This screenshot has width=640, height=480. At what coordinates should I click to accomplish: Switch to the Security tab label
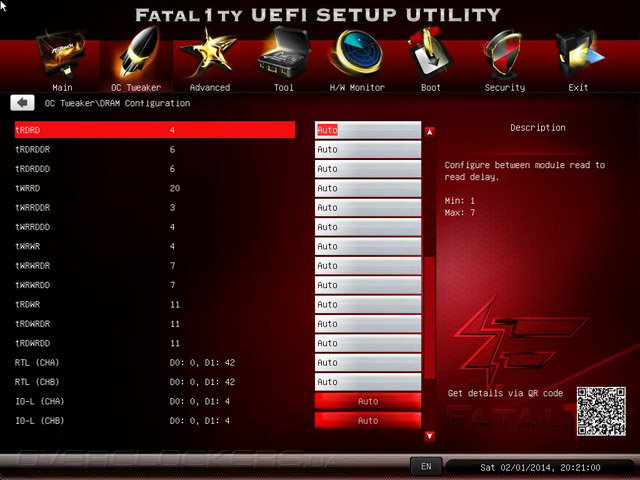[x=505, y=87]
